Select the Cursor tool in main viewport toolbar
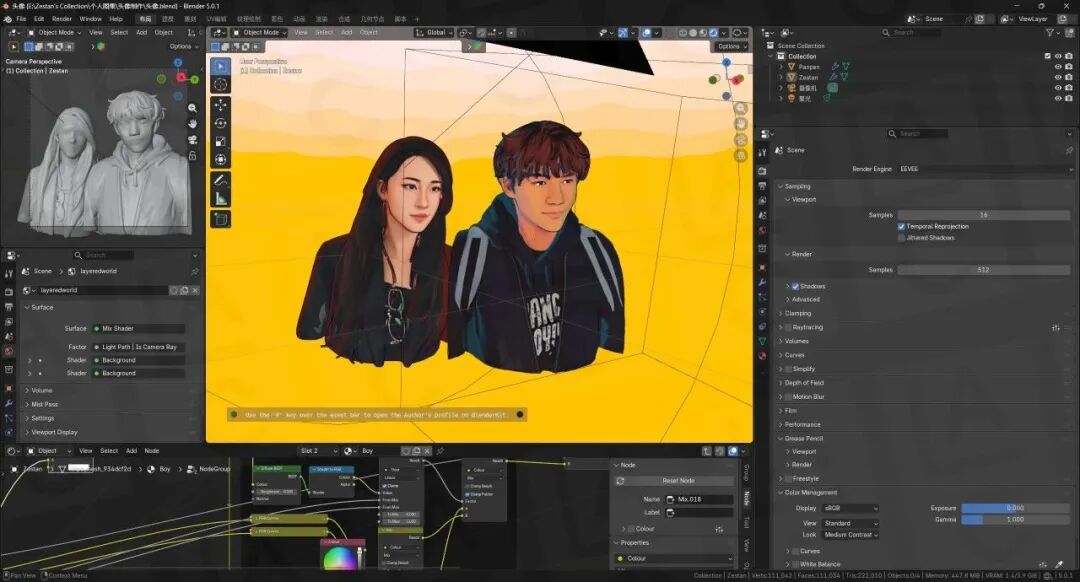Image resolution: width=1080 pixels, height=582 pixels. click(220, 84)
